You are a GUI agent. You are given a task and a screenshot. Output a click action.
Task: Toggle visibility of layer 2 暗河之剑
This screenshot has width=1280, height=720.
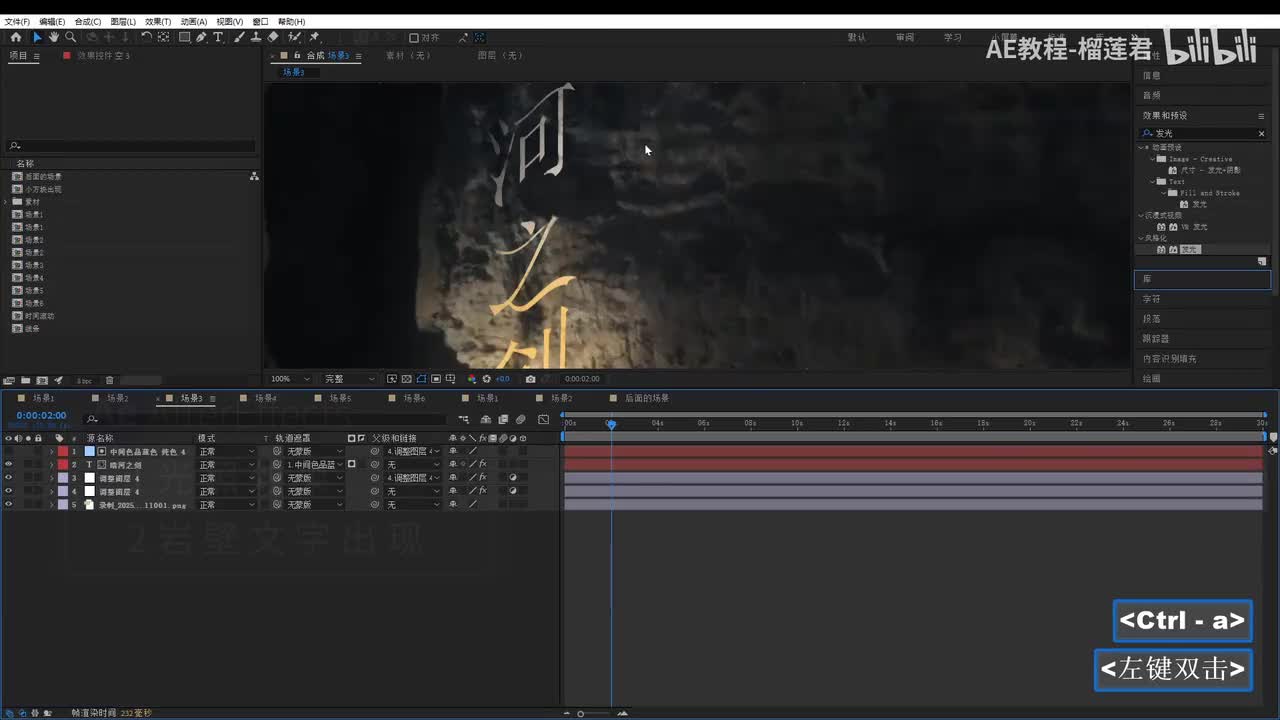(x=8, y=465)
